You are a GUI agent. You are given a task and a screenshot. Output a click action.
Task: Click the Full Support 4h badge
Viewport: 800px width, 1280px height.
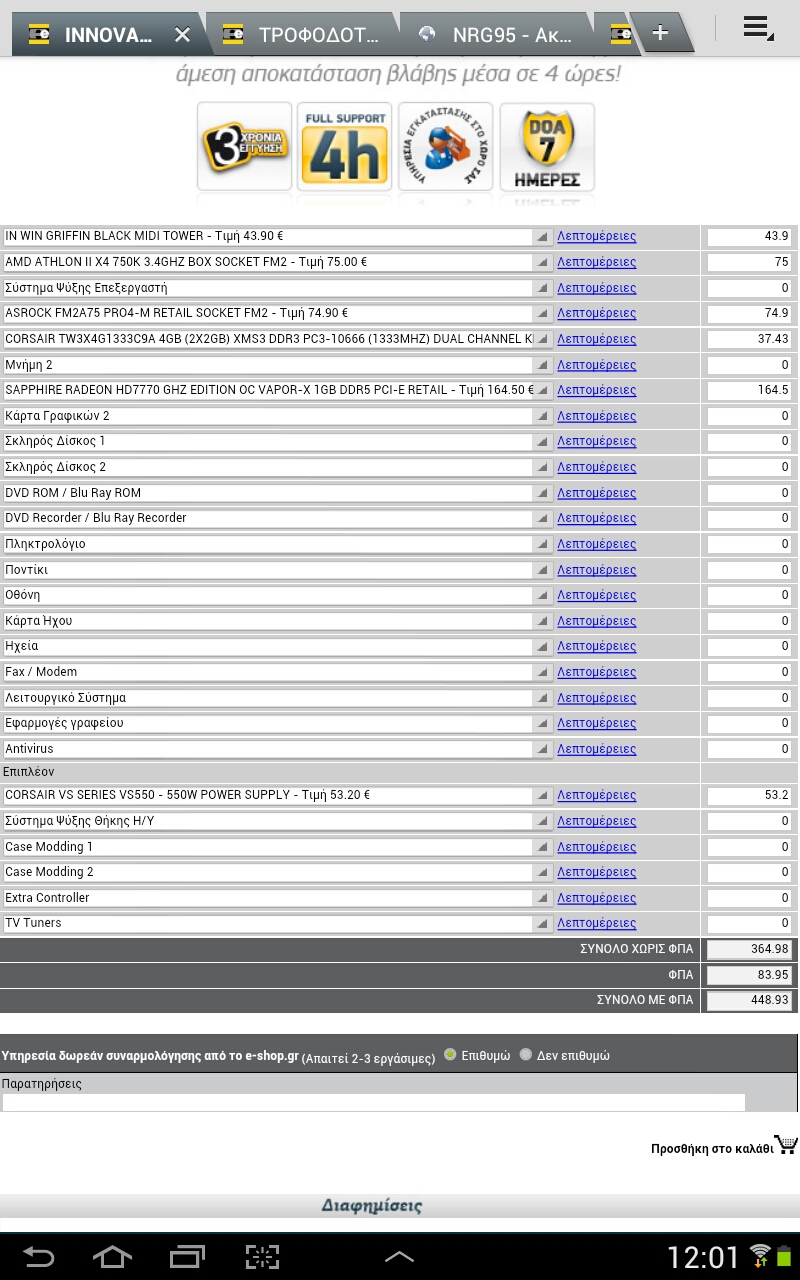[x=345, y=146]
